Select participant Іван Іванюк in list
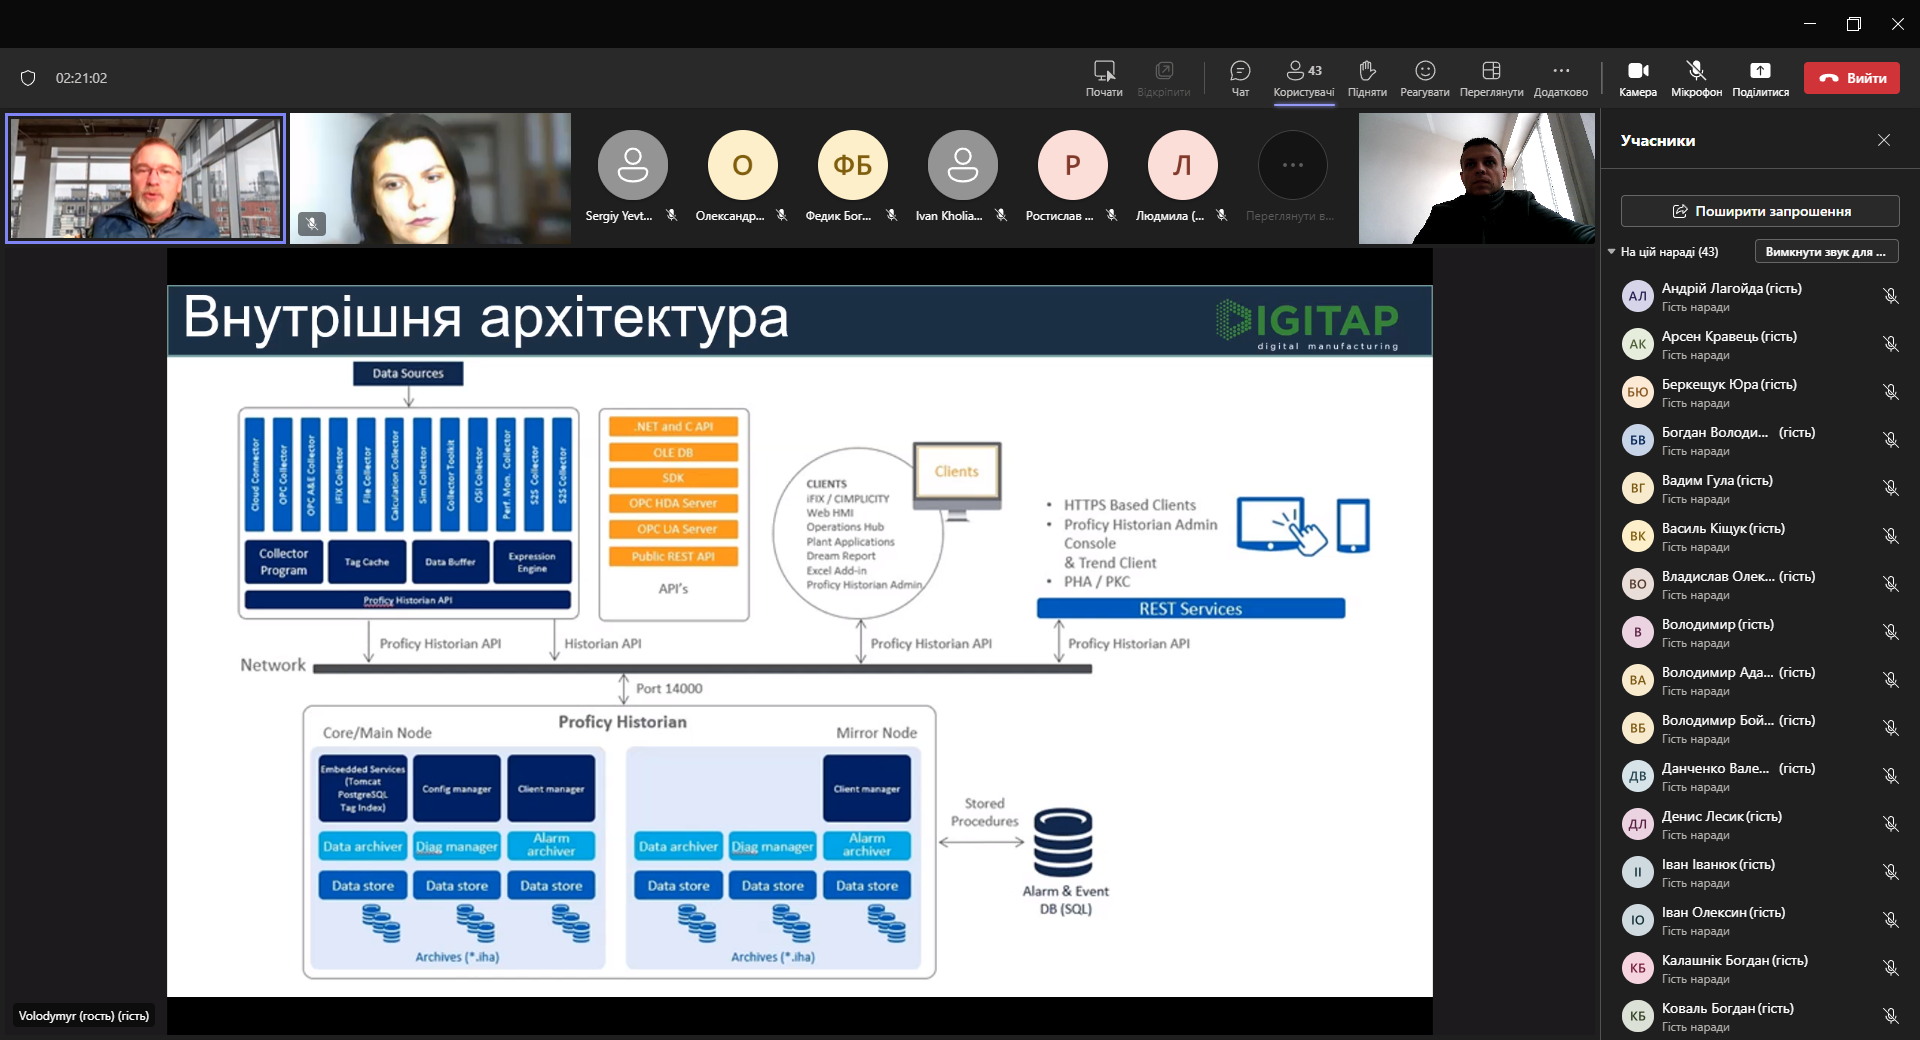This screenshot has height=1040, width=1920. point(1760,872)
